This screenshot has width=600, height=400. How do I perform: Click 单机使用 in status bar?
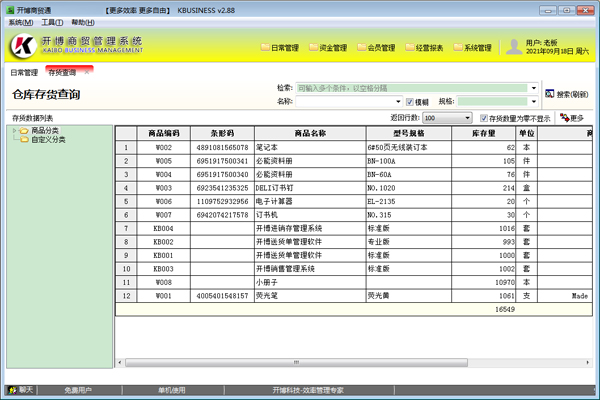pyautogui.click(x=172, y=390)
